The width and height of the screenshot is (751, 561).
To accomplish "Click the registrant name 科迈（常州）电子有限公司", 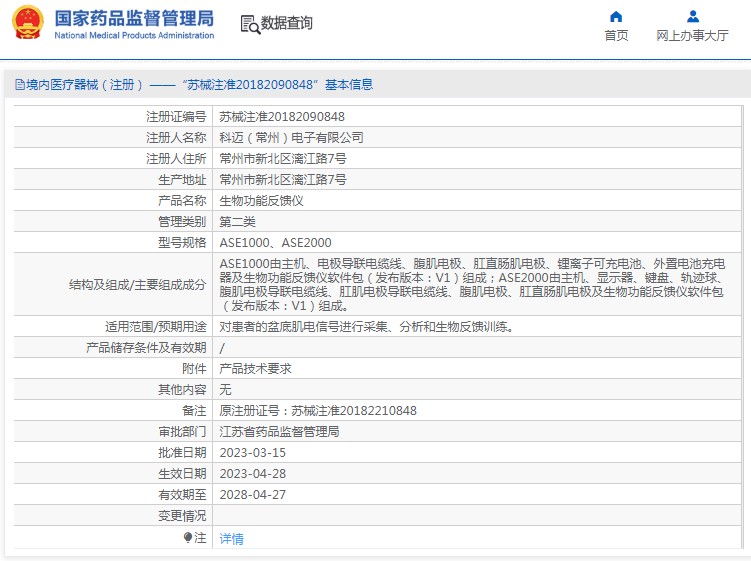I will pyautogui.click(x=291, y=137).
